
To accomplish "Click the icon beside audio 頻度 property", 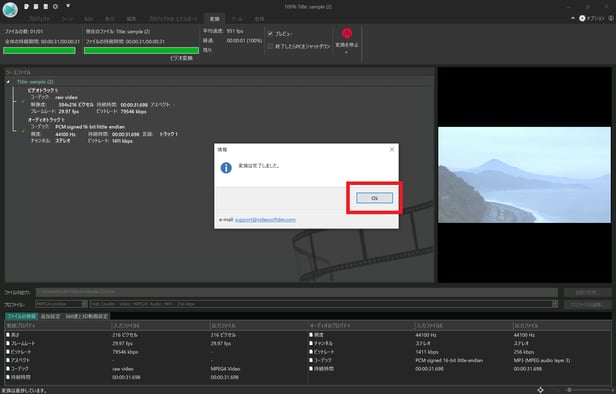I will 311,335.
